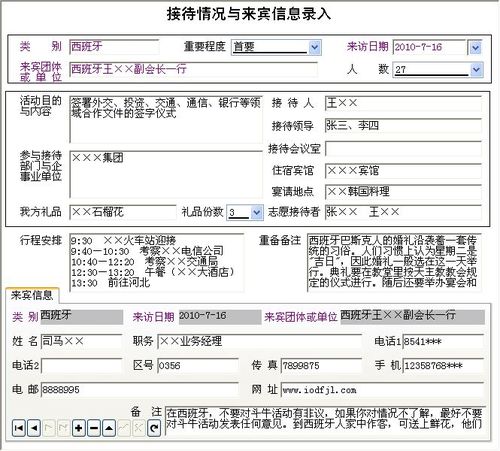The image size is (500, 451).
Task: Click the 职务 field with ××业务经理
Action: (259, 341)
